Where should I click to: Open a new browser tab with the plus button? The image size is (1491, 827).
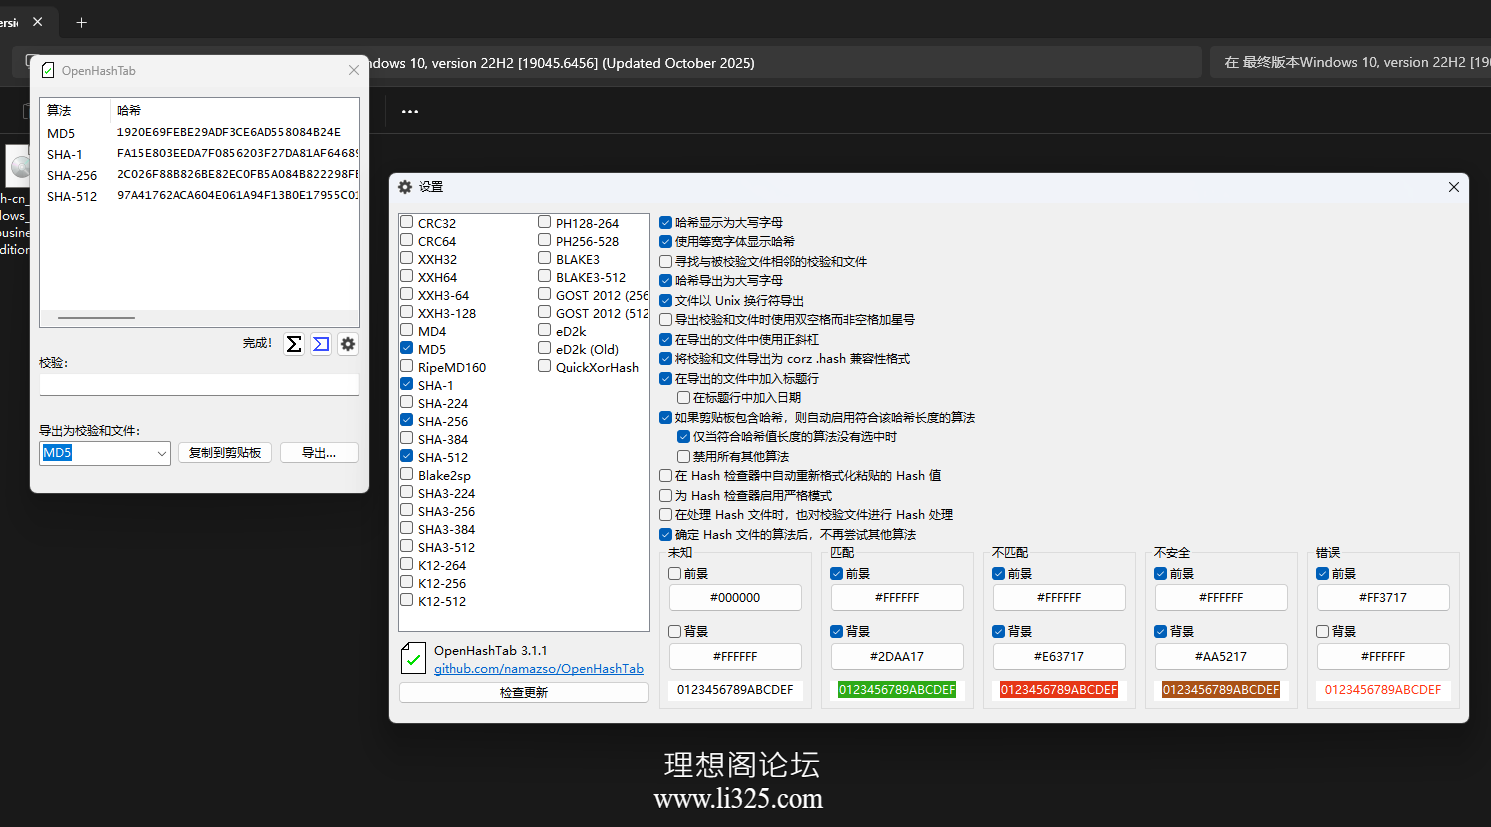click(x=81, y=21)
